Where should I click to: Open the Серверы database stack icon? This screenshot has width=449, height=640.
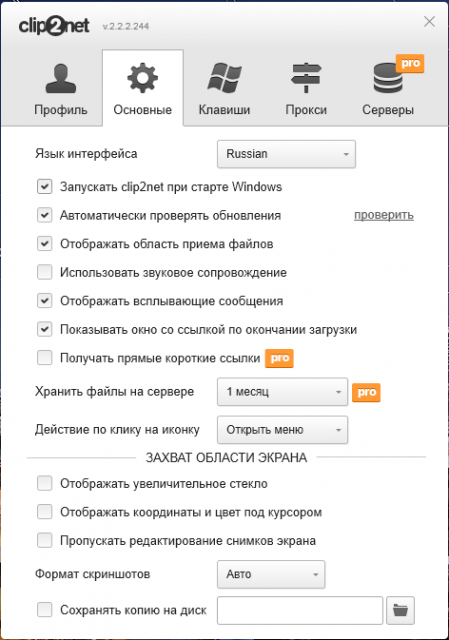[x=388, y=78]
